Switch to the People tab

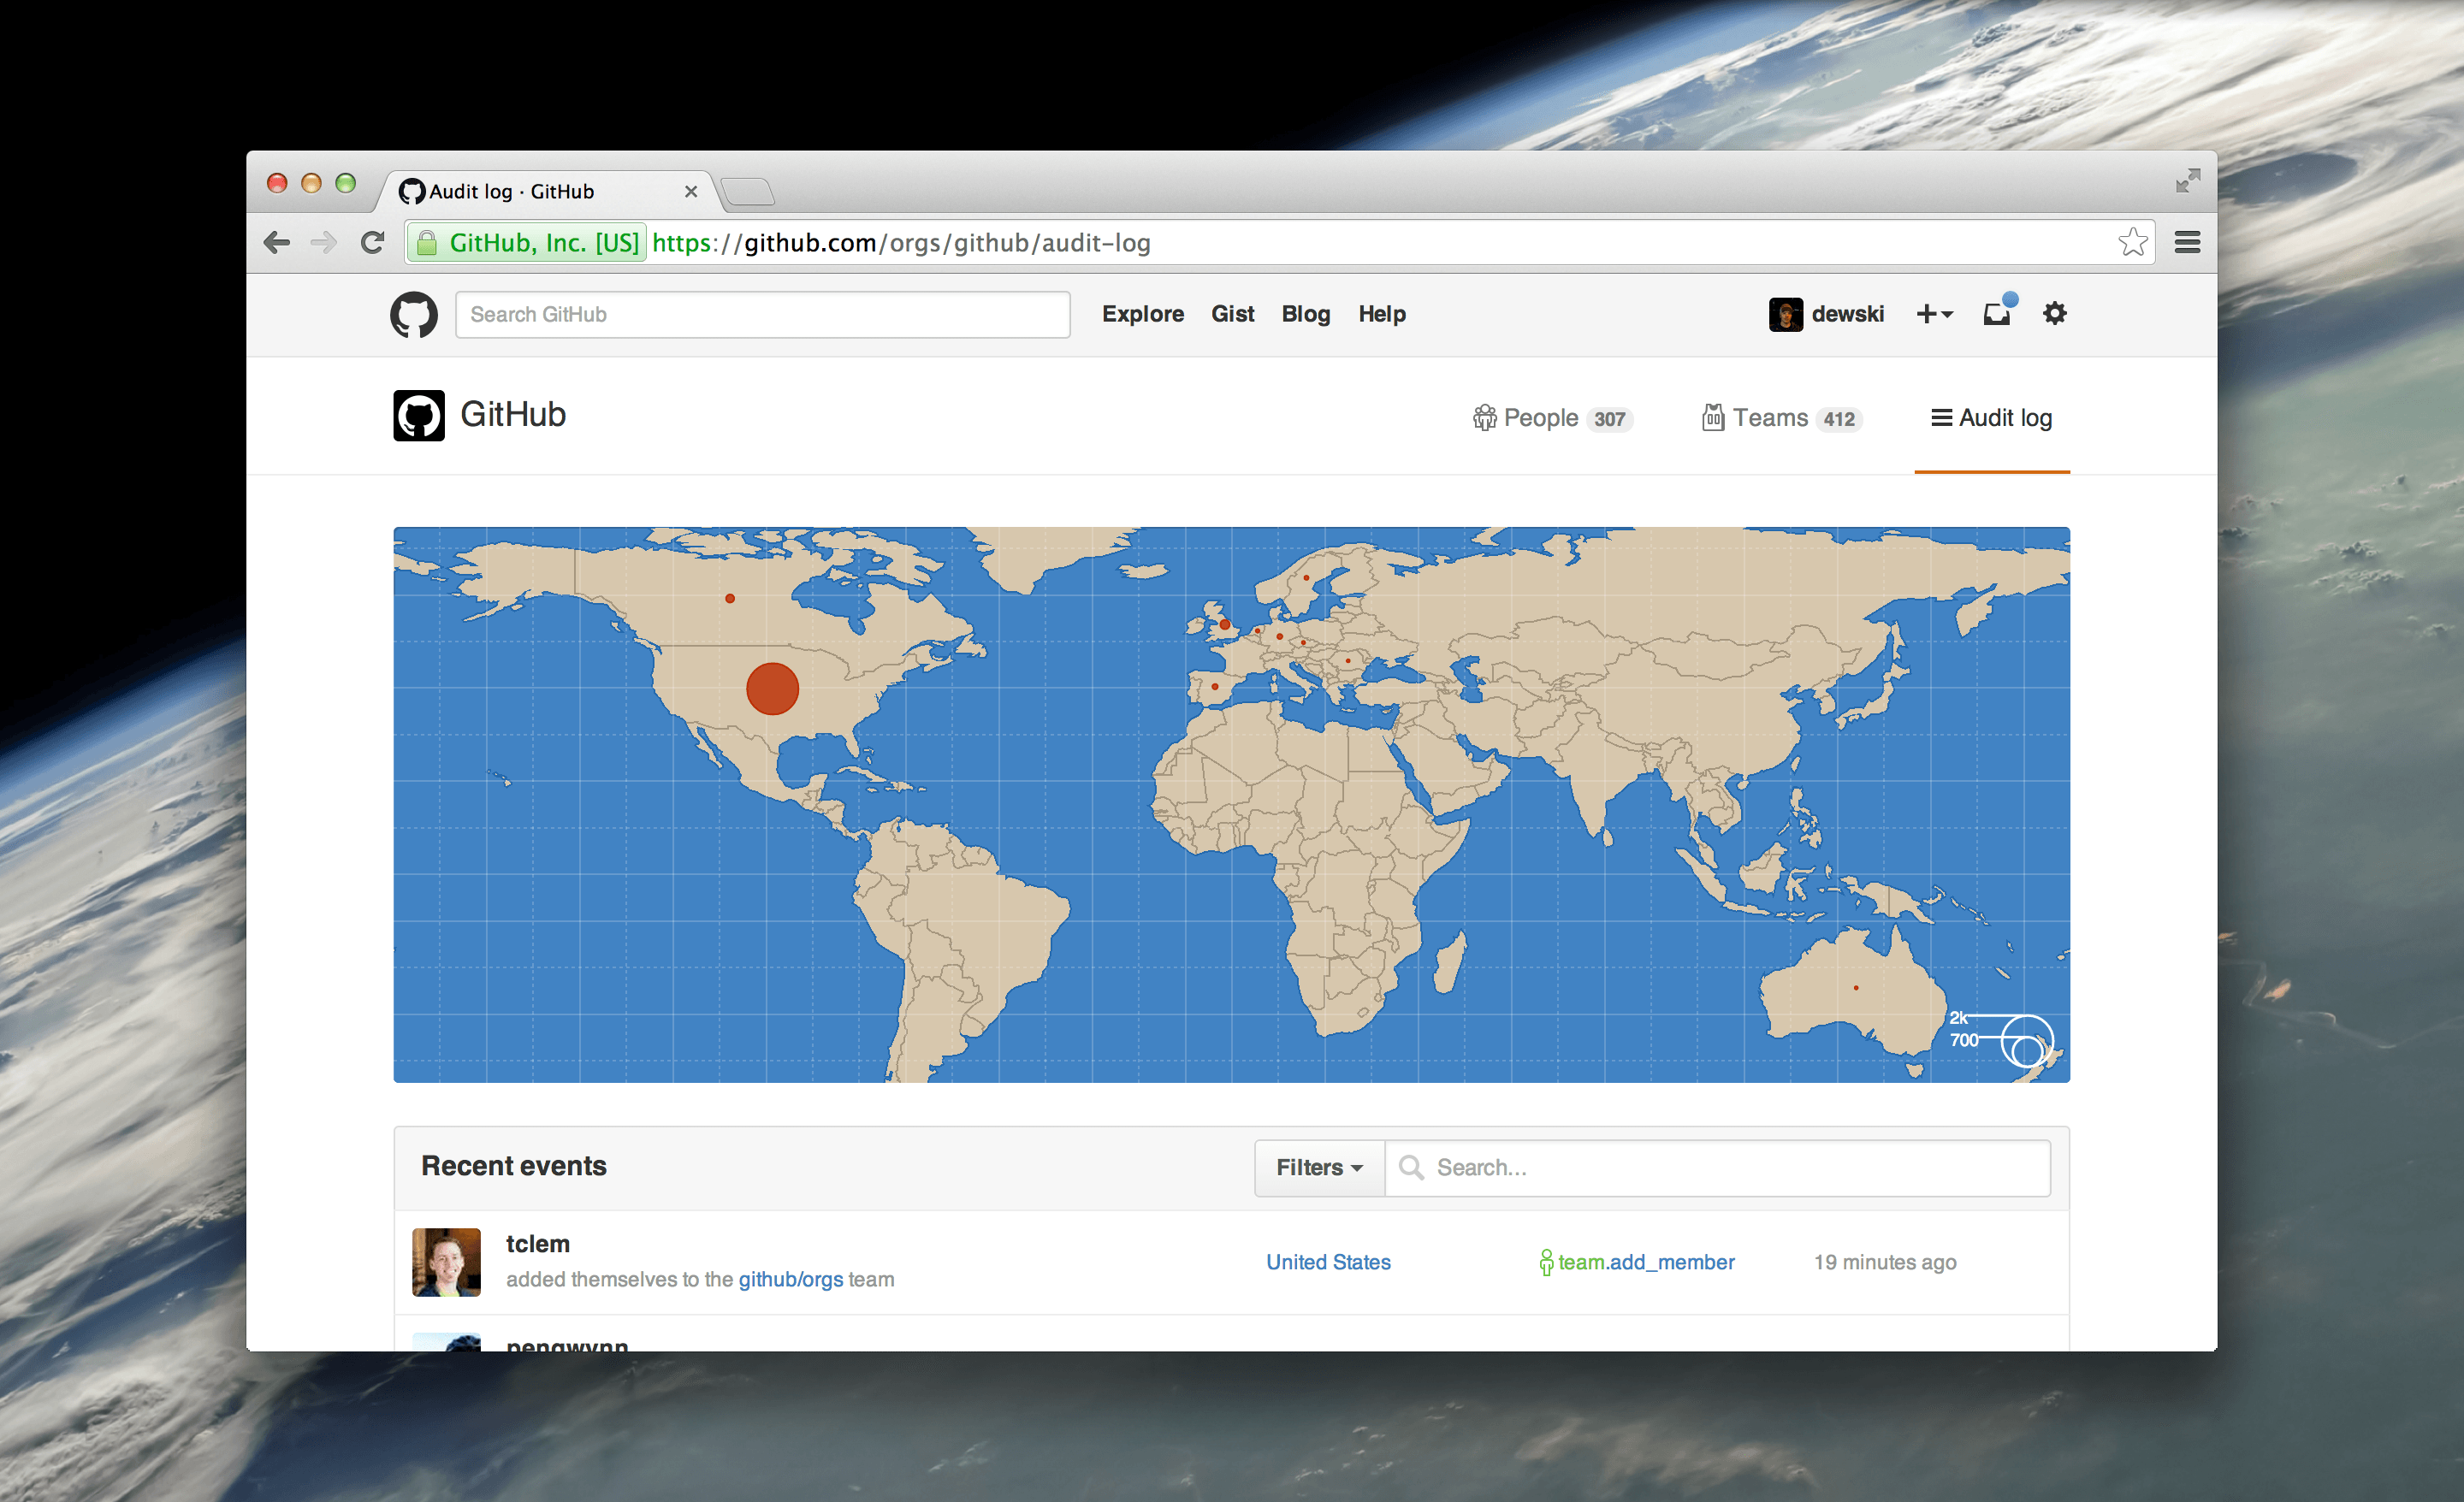click(x=1552, y=418)
